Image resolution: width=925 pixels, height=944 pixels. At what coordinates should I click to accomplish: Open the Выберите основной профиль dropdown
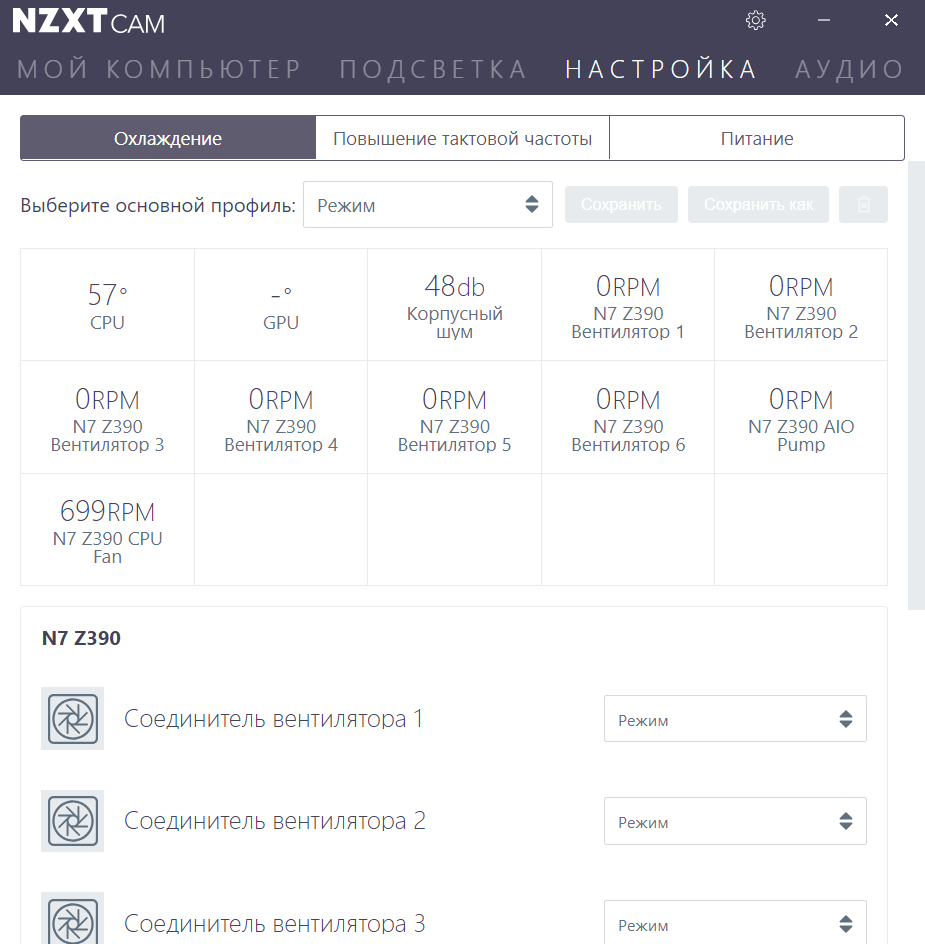[x=428, y=205]
